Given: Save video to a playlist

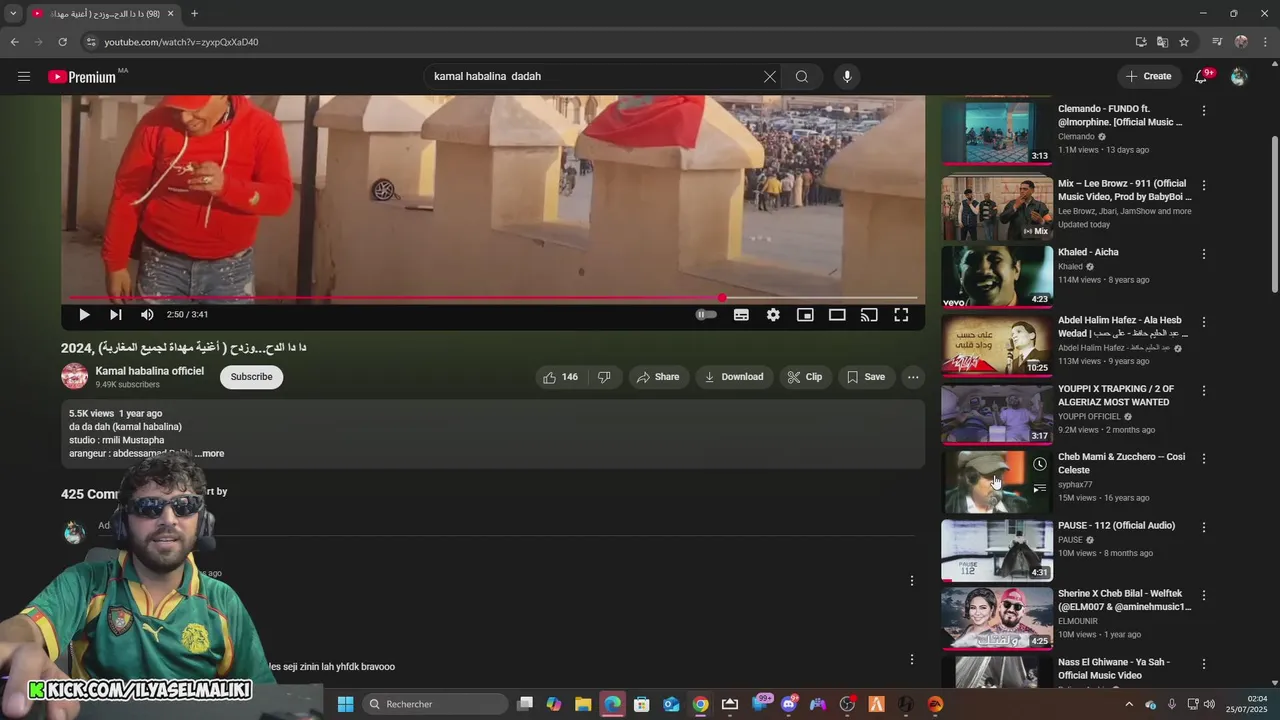Looking at the screenshot, I should click(x=866, y=377).
